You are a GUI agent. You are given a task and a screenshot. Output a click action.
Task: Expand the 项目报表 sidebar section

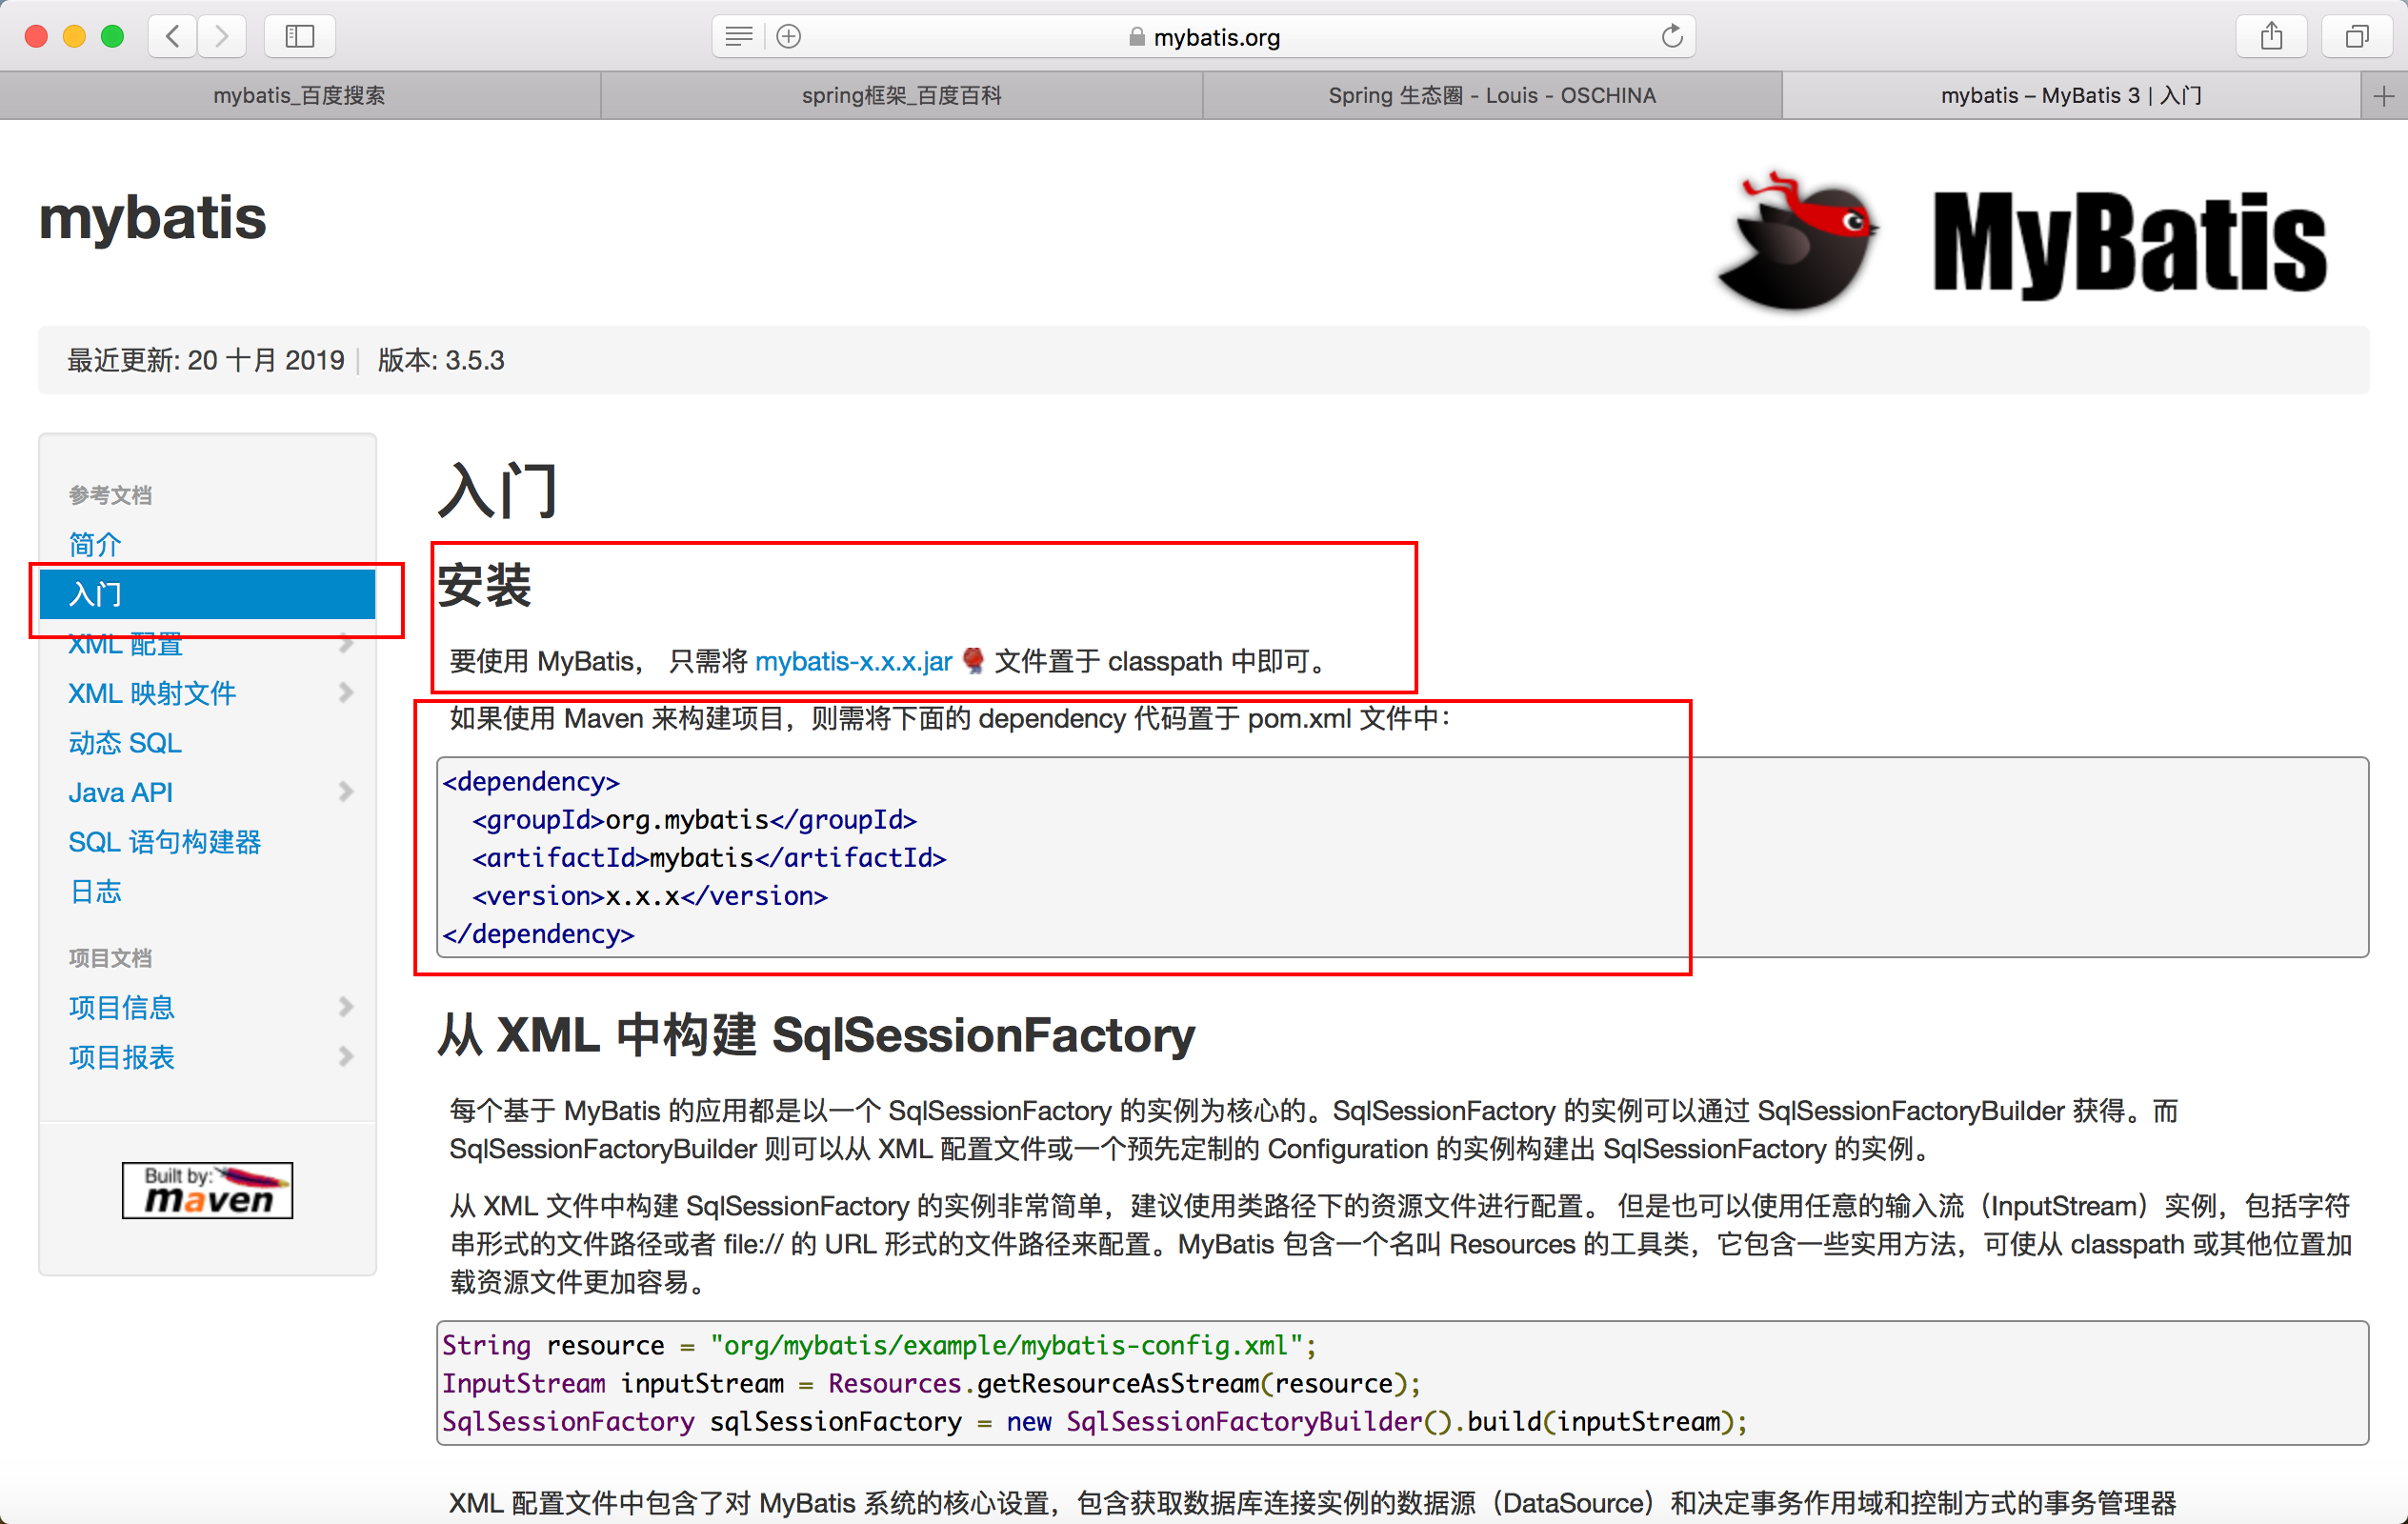click(x=347, y=1056)
